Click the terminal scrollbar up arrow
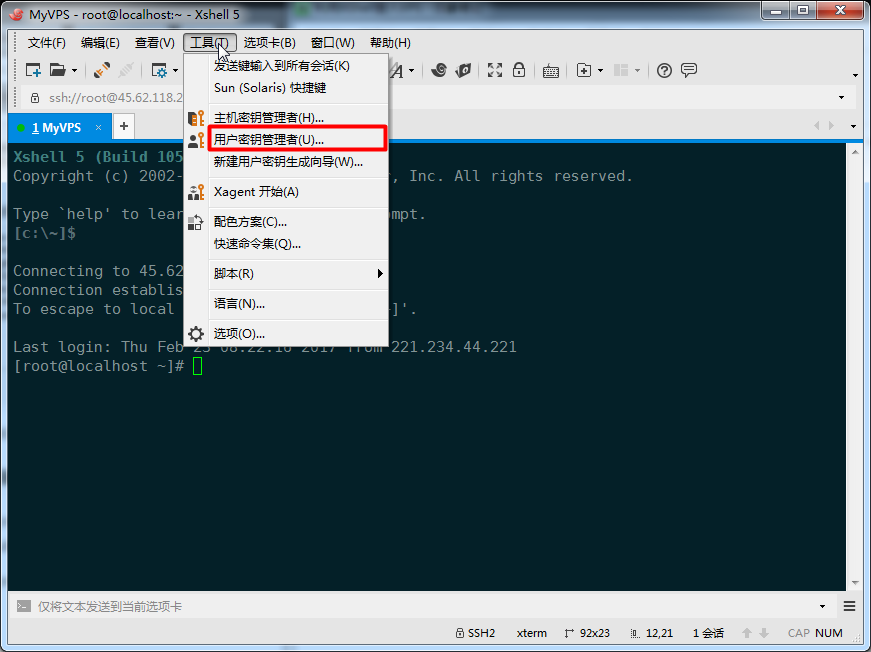Image resolution: width=871 pixels, height=652 pixels. click(x=855, y=151)
